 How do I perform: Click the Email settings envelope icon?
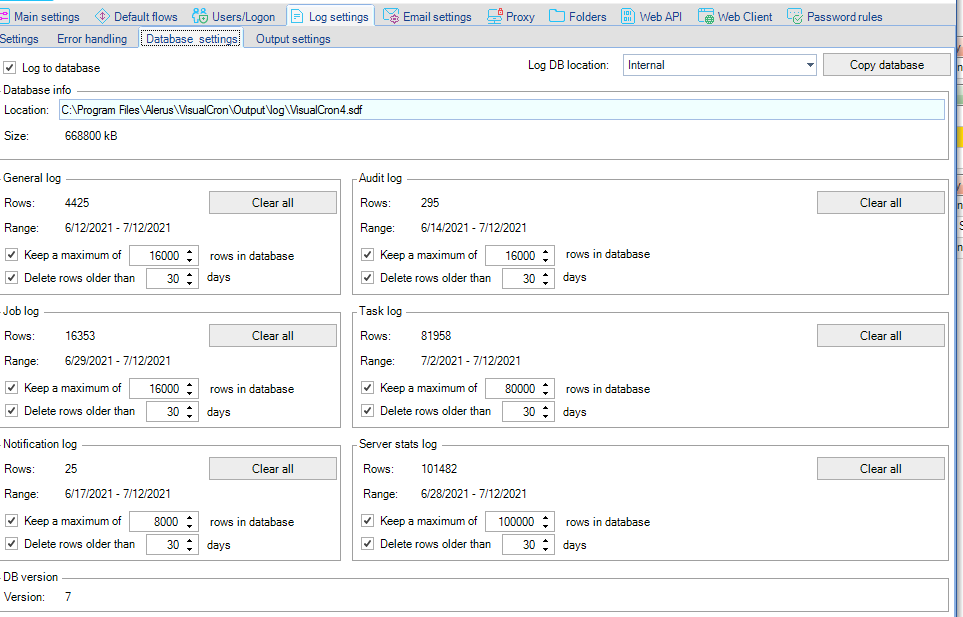click(391, 16)
